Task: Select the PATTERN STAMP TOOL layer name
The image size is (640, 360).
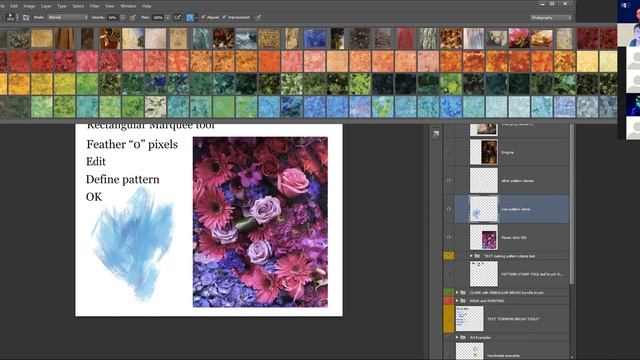Action: tap(531, 274)
